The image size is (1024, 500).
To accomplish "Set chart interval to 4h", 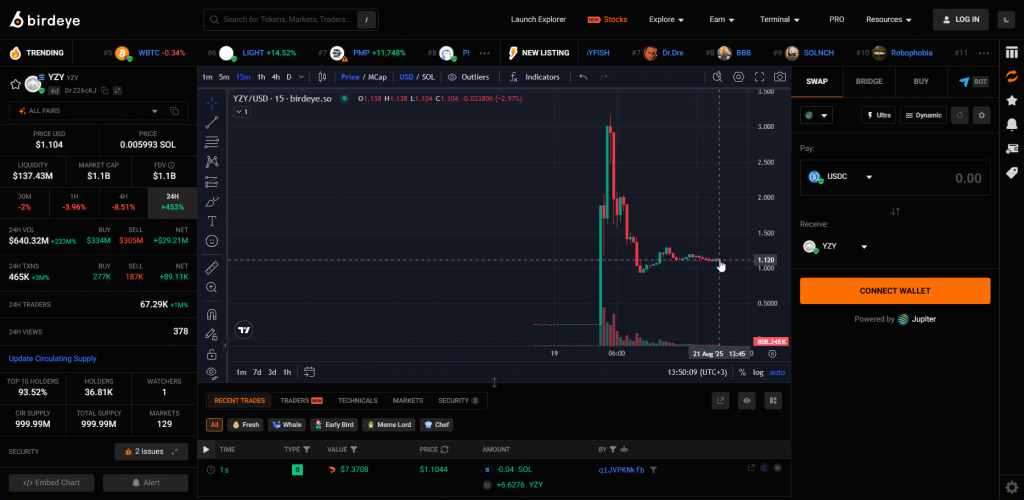I will click(276, 77).
